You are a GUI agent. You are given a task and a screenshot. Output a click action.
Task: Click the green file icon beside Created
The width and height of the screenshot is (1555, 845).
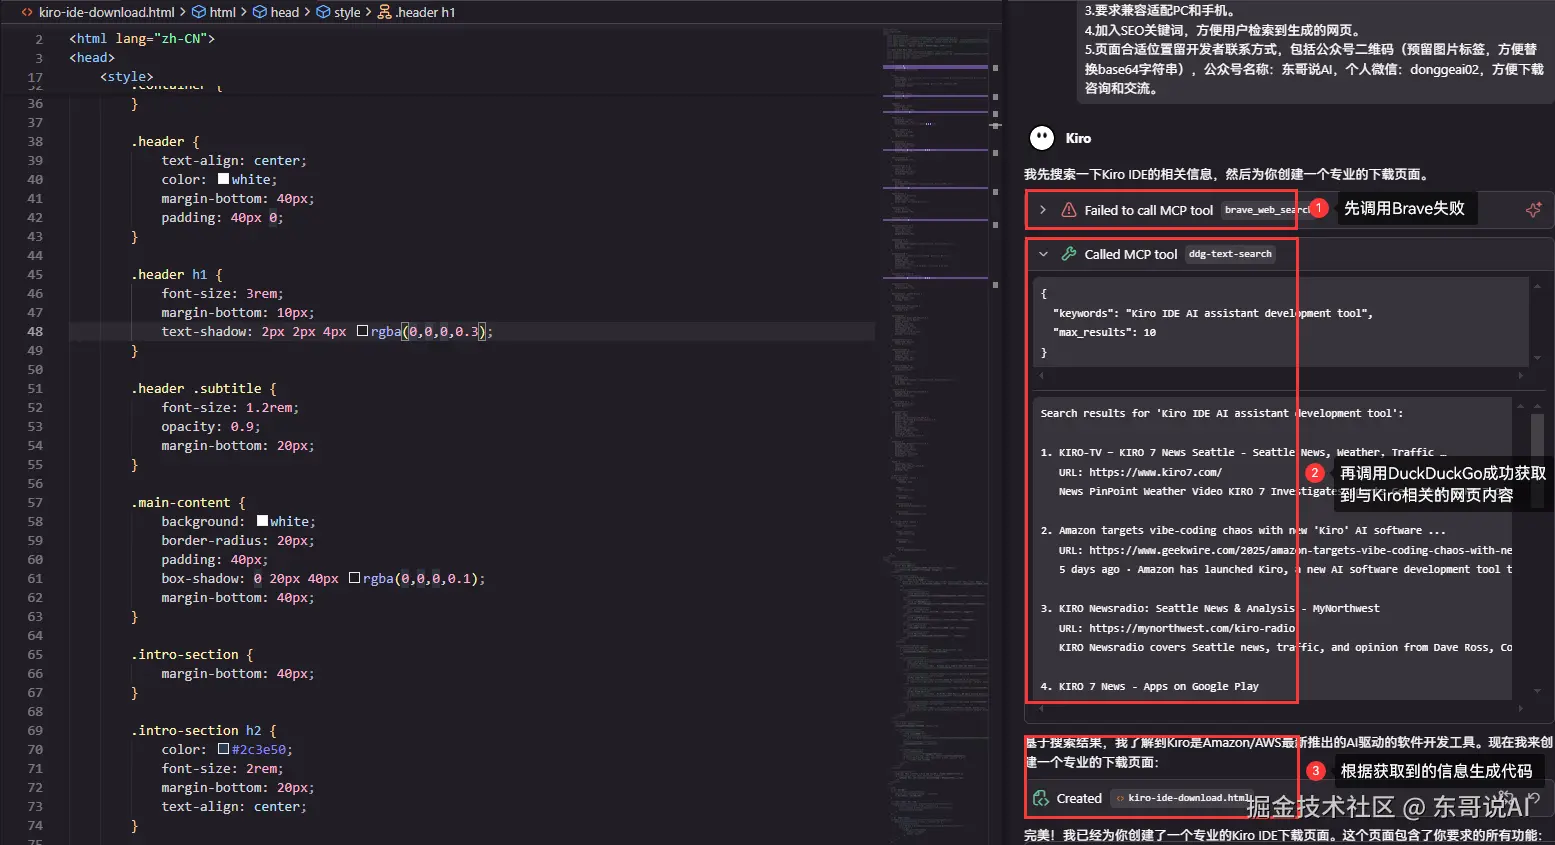click(1041, 798)
